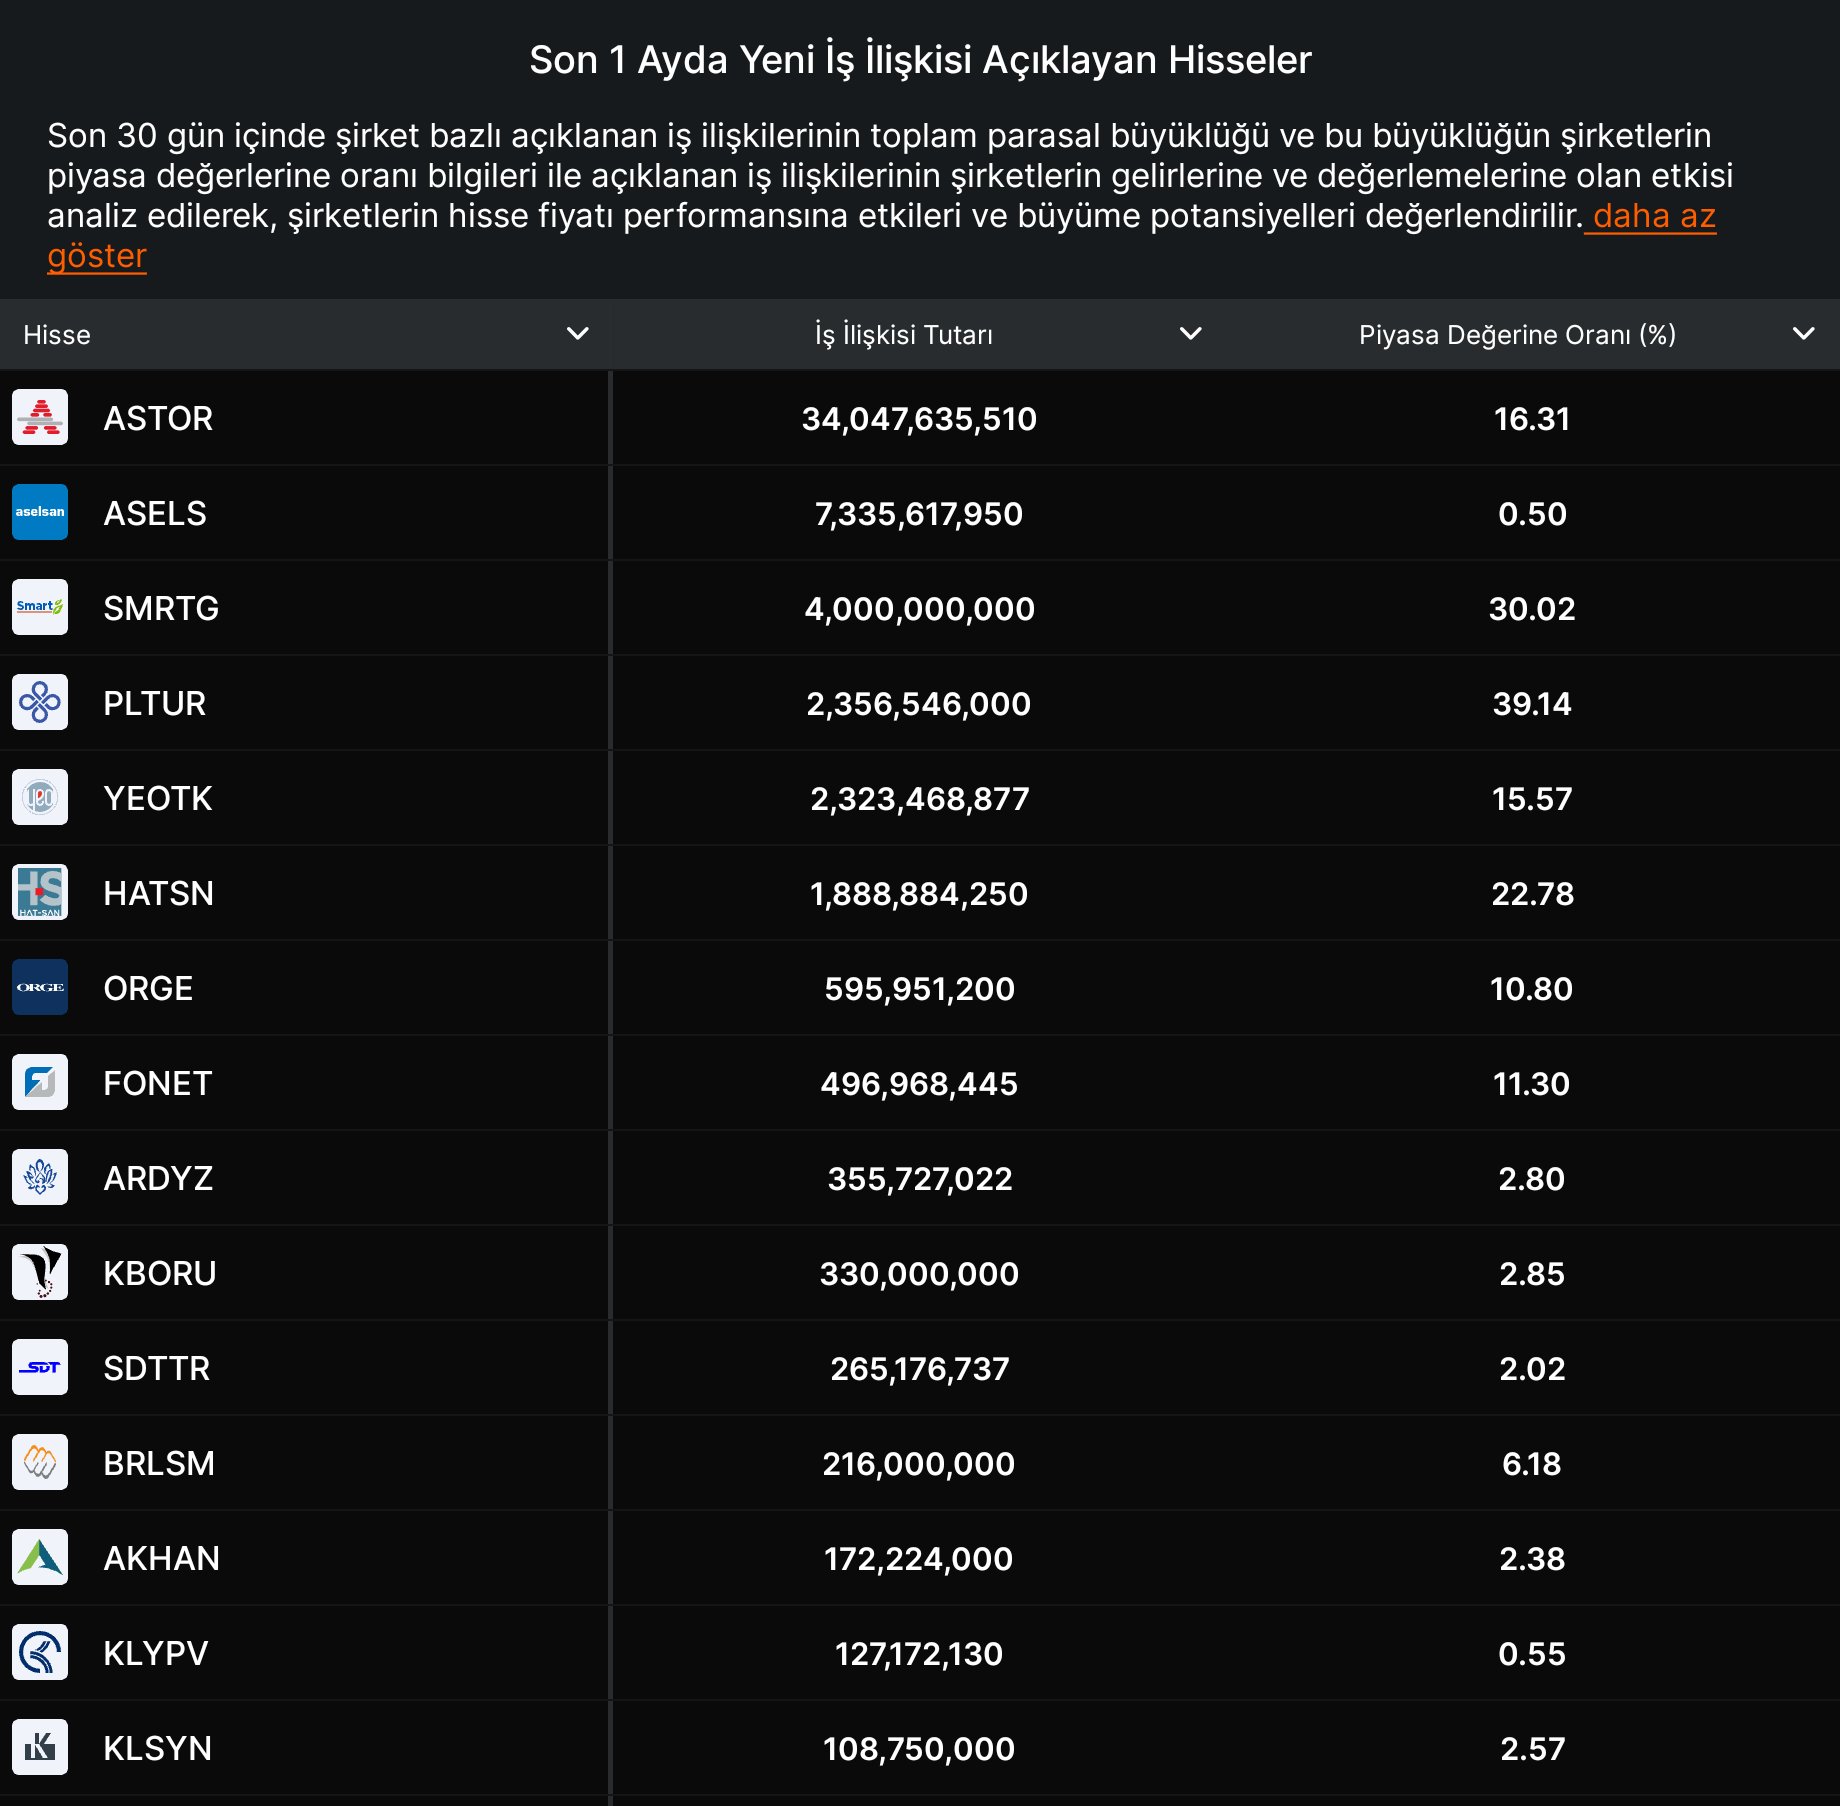Click the KLYPV ticker name
Image resolution: width=1840 pixels, height=1806 pixels.
point(156,1653)
